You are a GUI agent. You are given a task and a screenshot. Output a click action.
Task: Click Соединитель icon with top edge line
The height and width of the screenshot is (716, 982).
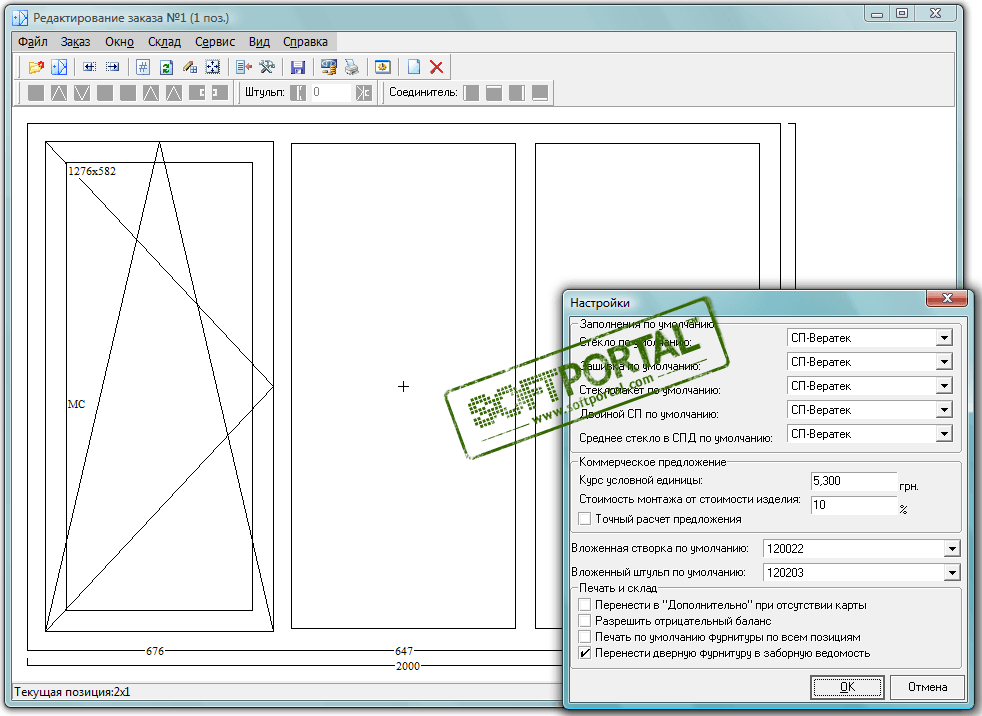click(494, 93)
